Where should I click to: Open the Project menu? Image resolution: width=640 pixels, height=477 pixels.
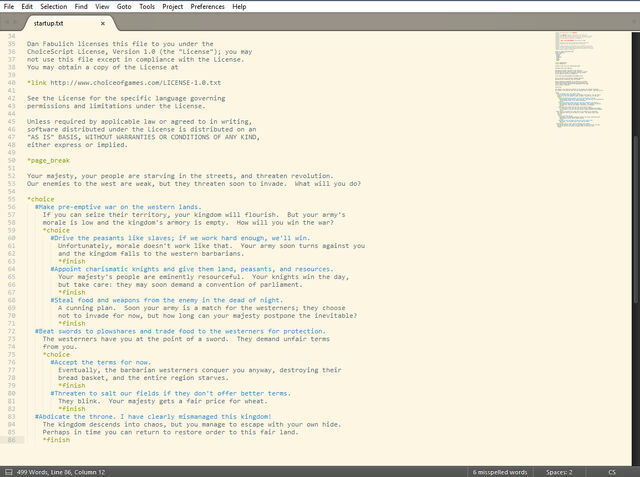173,7
